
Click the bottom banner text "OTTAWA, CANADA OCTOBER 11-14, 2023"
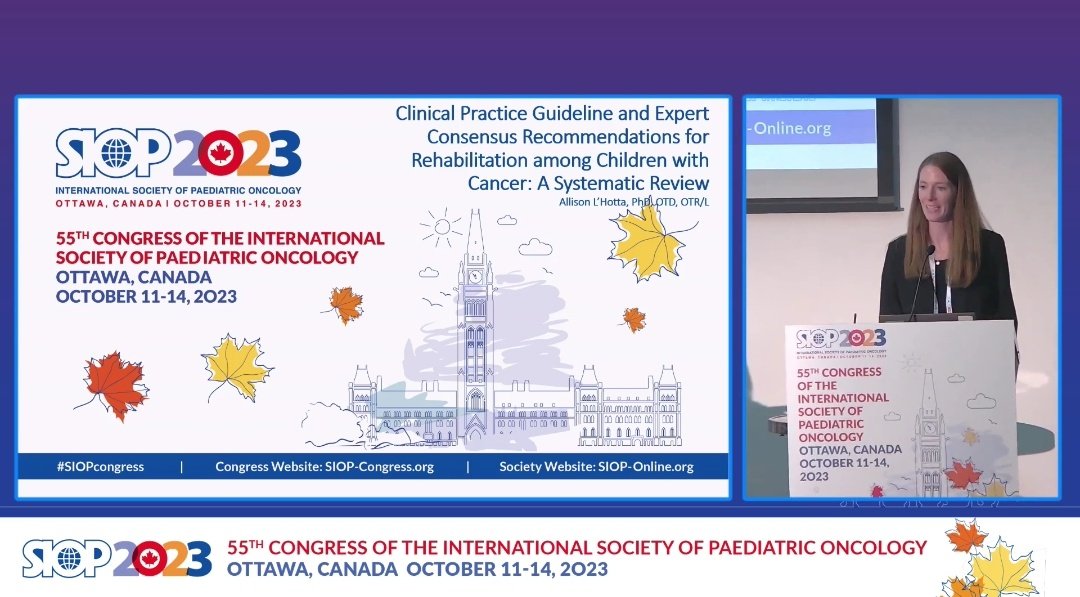417,569
